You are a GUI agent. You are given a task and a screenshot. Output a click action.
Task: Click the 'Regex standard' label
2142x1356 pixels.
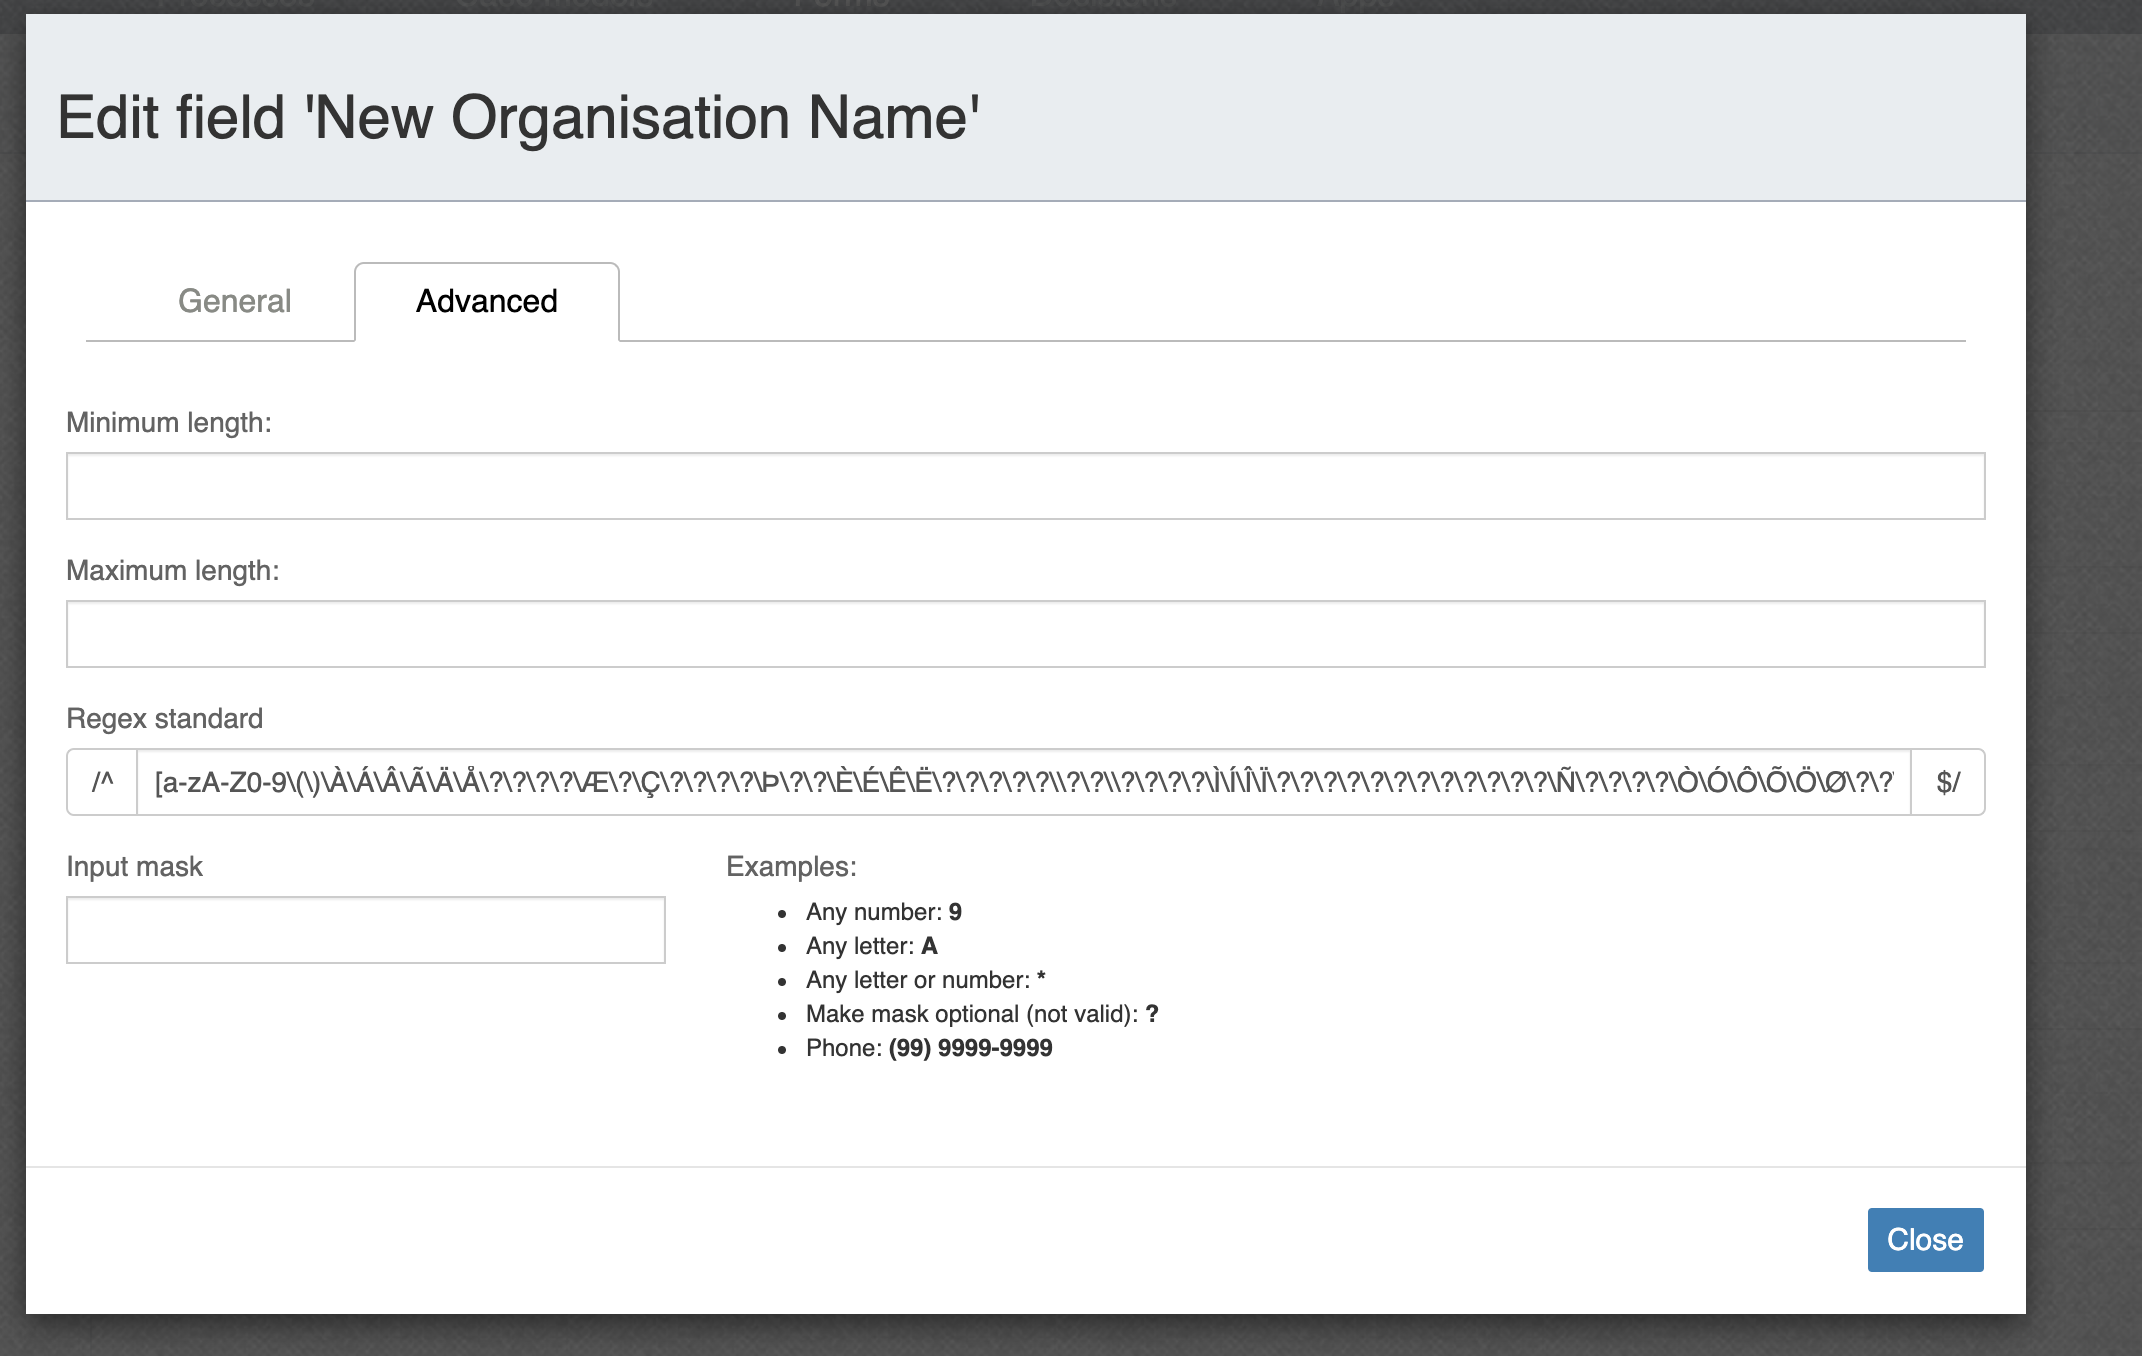coord(165,719)
